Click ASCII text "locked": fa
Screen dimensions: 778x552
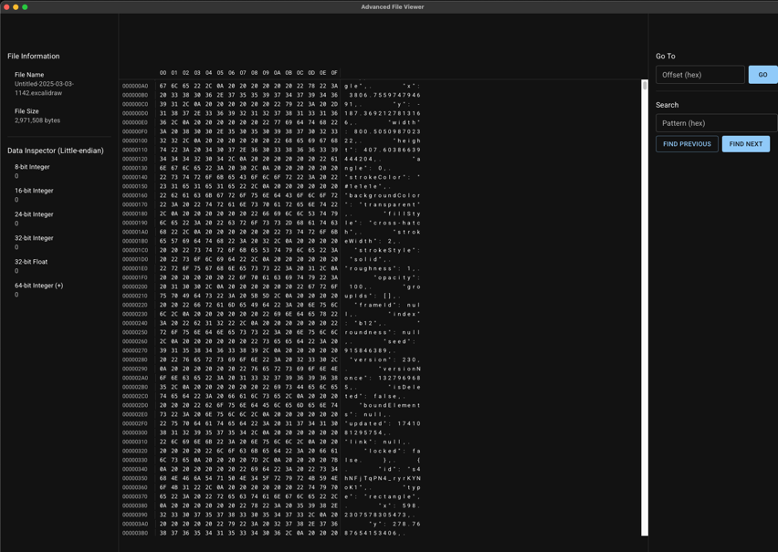pos(391,451)
